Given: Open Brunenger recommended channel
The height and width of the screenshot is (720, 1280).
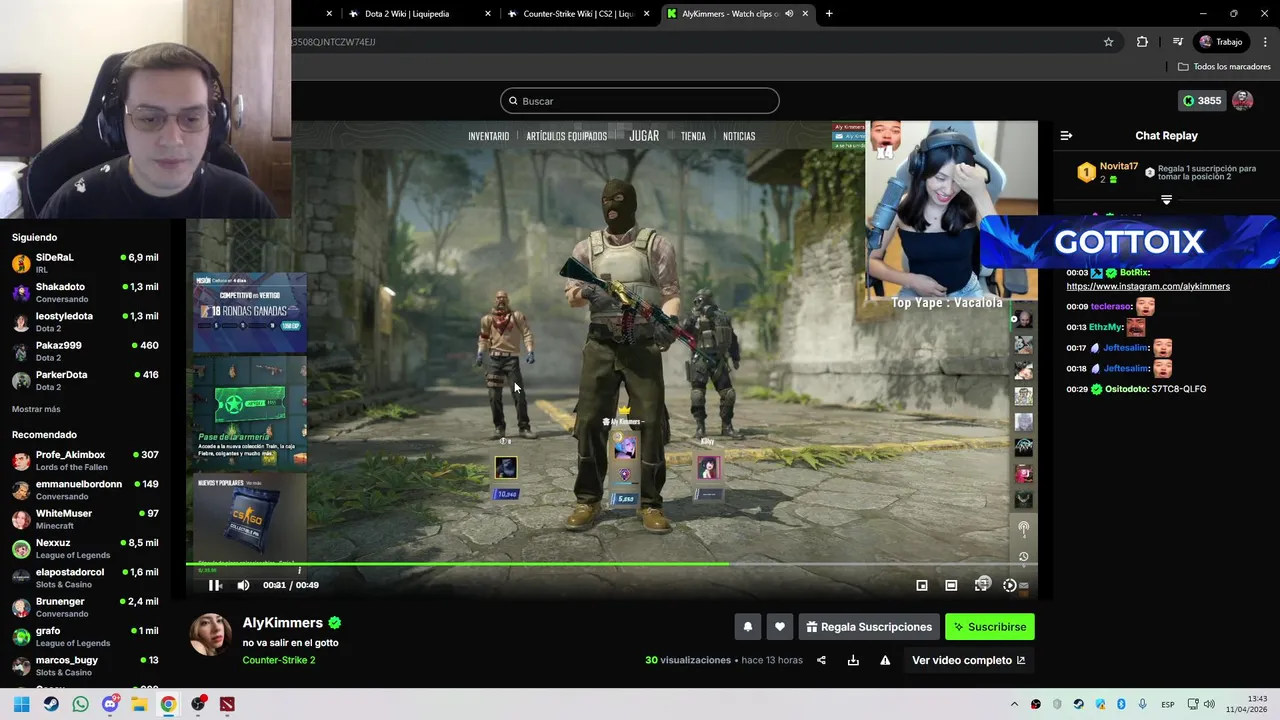Looking at the screenshot, I should (x=85, y=607).
